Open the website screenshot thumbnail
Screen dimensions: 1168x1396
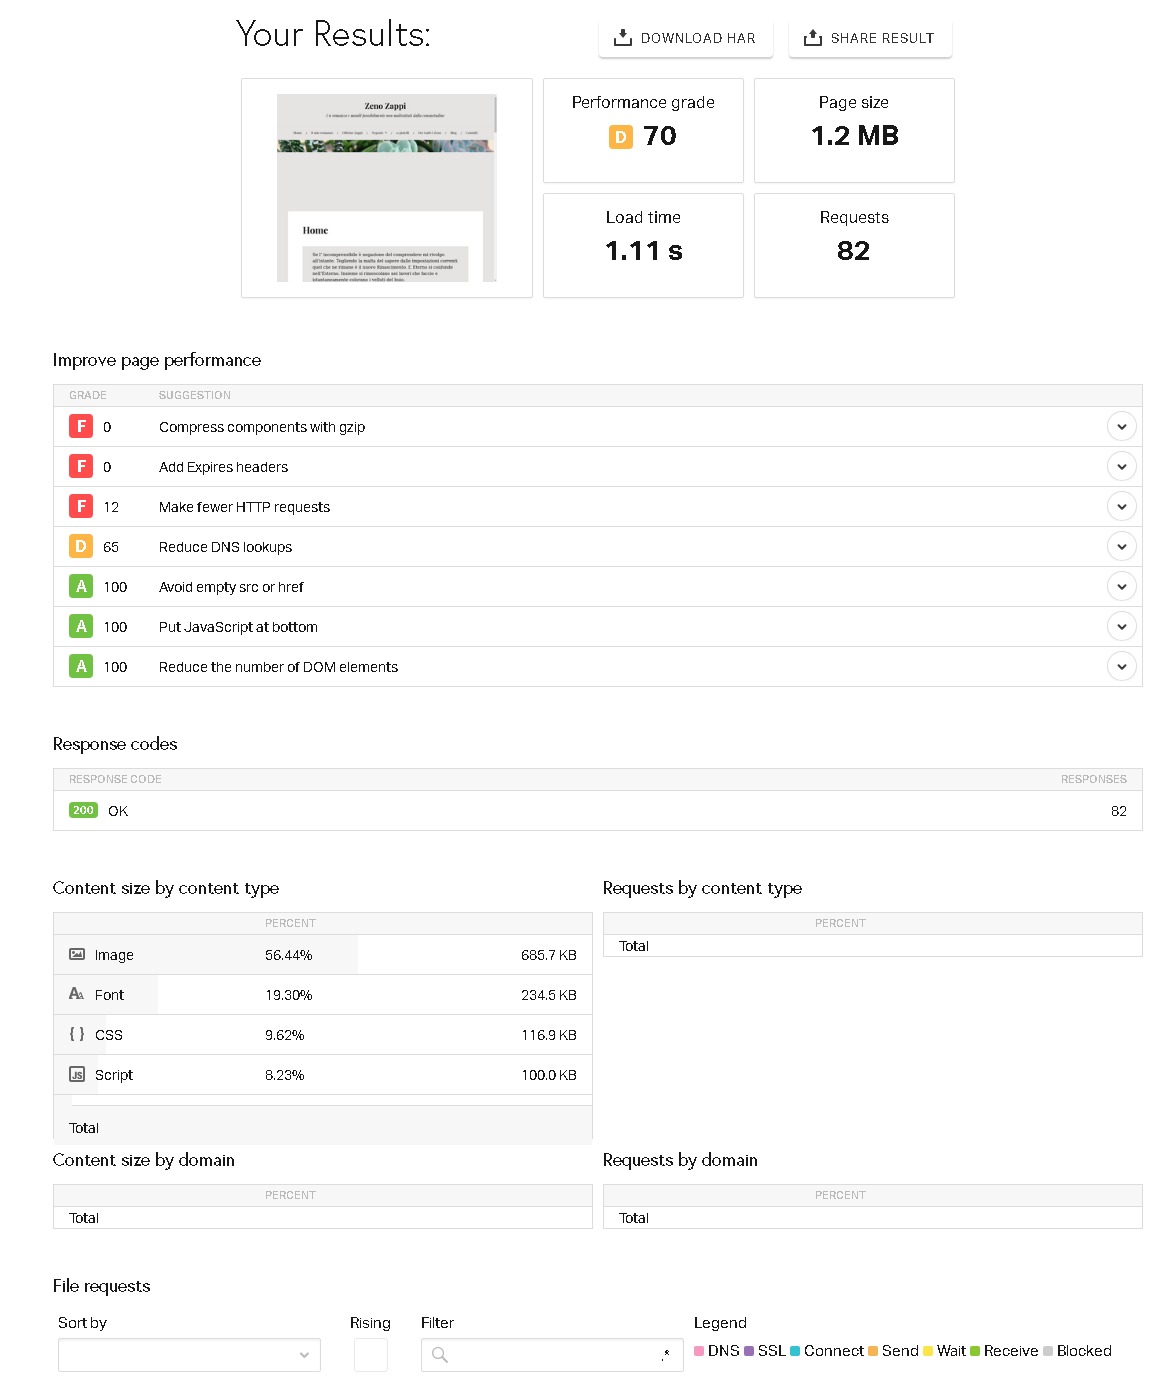click(386, 188)
